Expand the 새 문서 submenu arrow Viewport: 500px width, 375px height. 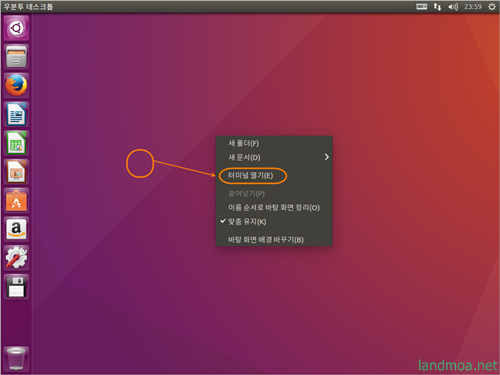(x=327, y=157)
